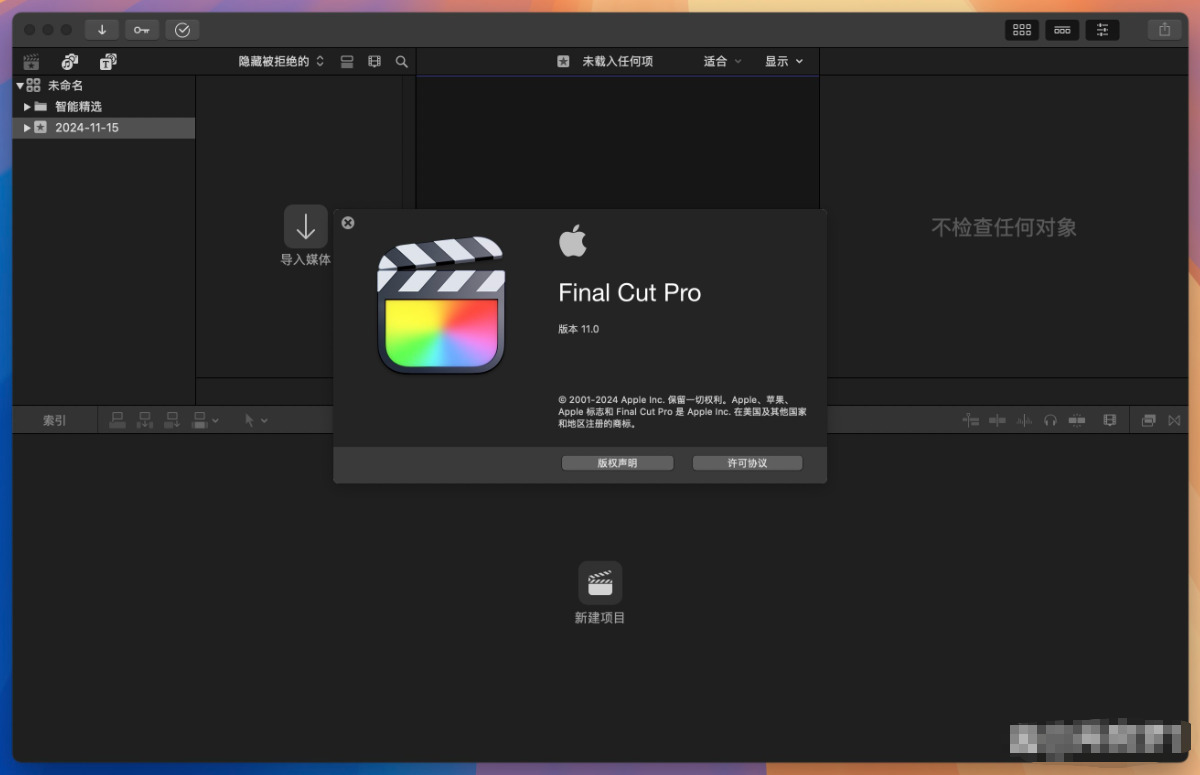Select the 未命名 library row
Screen dimensions: 1200x775
pyautogui.click(x=103, y=86)
